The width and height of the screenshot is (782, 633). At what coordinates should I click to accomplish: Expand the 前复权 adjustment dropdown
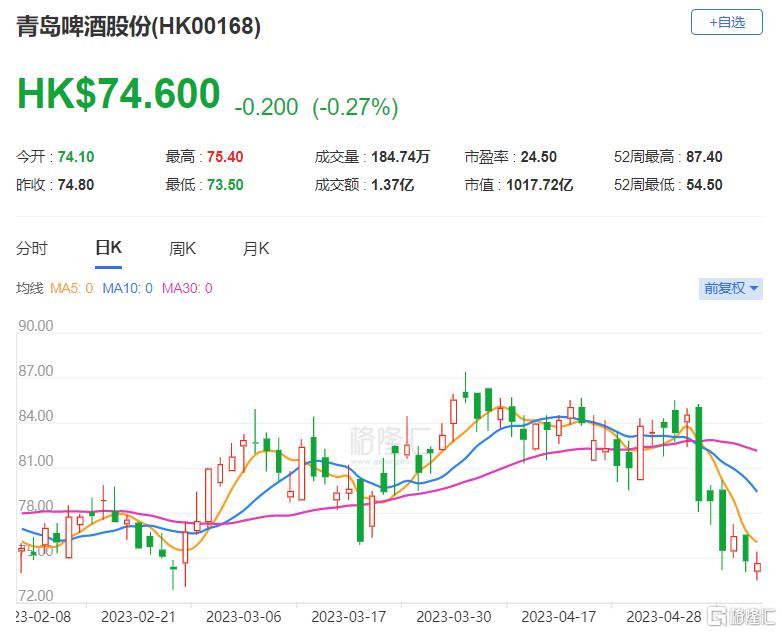click(731, 288)
